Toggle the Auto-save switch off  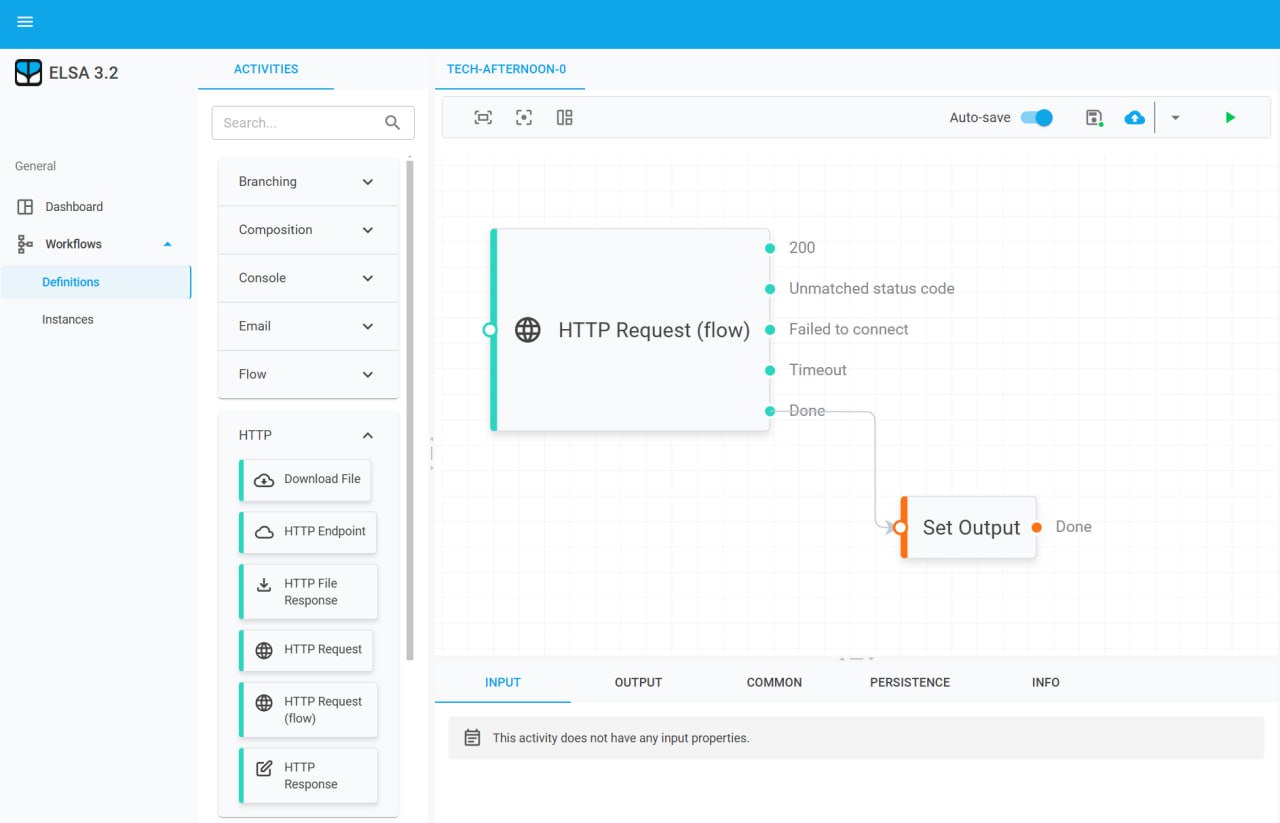pos(1037,118)
